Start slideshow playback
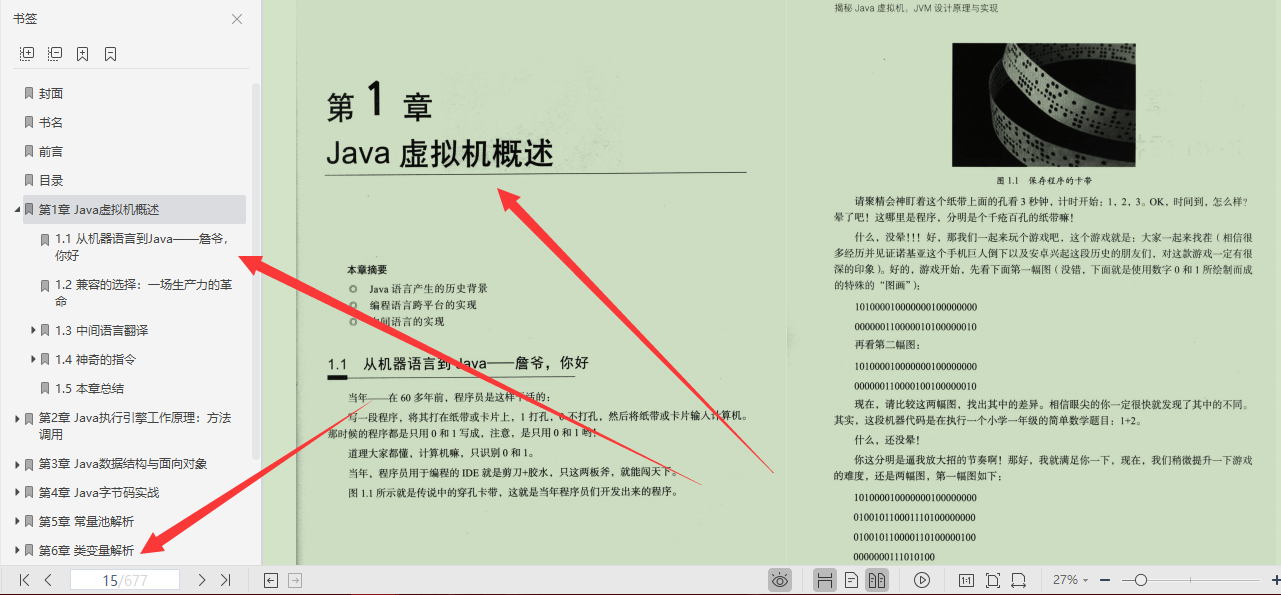1281x595 pixels. (x=922, y=580)
